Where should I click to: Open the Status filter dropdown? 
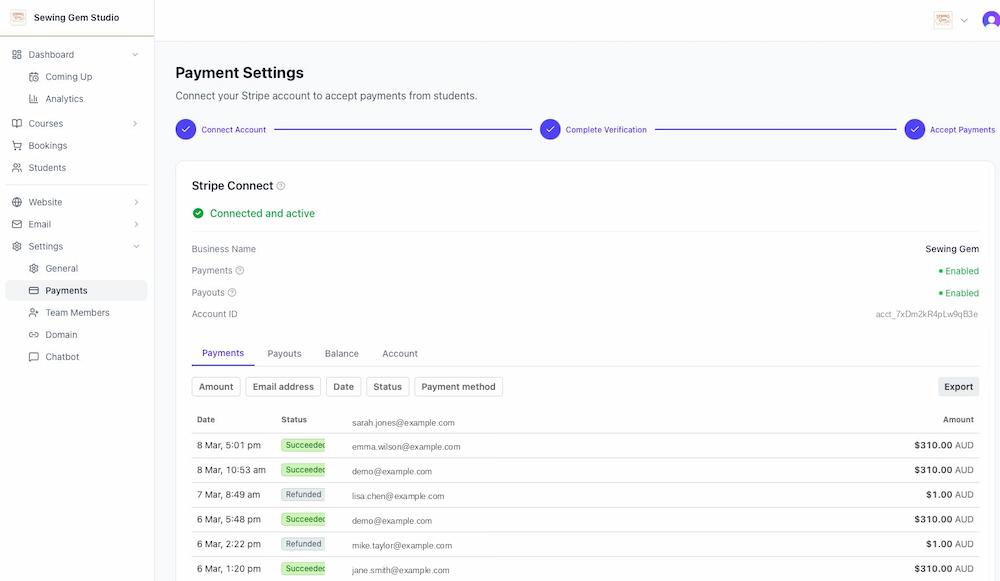click(387, 386)
